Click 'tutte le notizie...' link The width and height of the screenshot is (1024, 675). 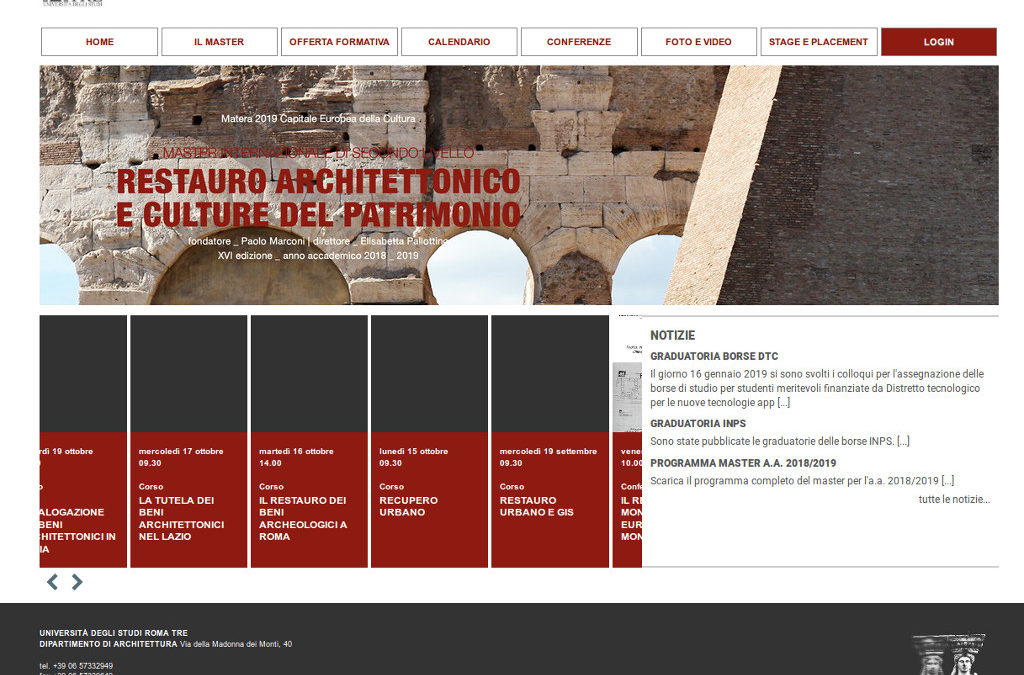tap(954, 499)
